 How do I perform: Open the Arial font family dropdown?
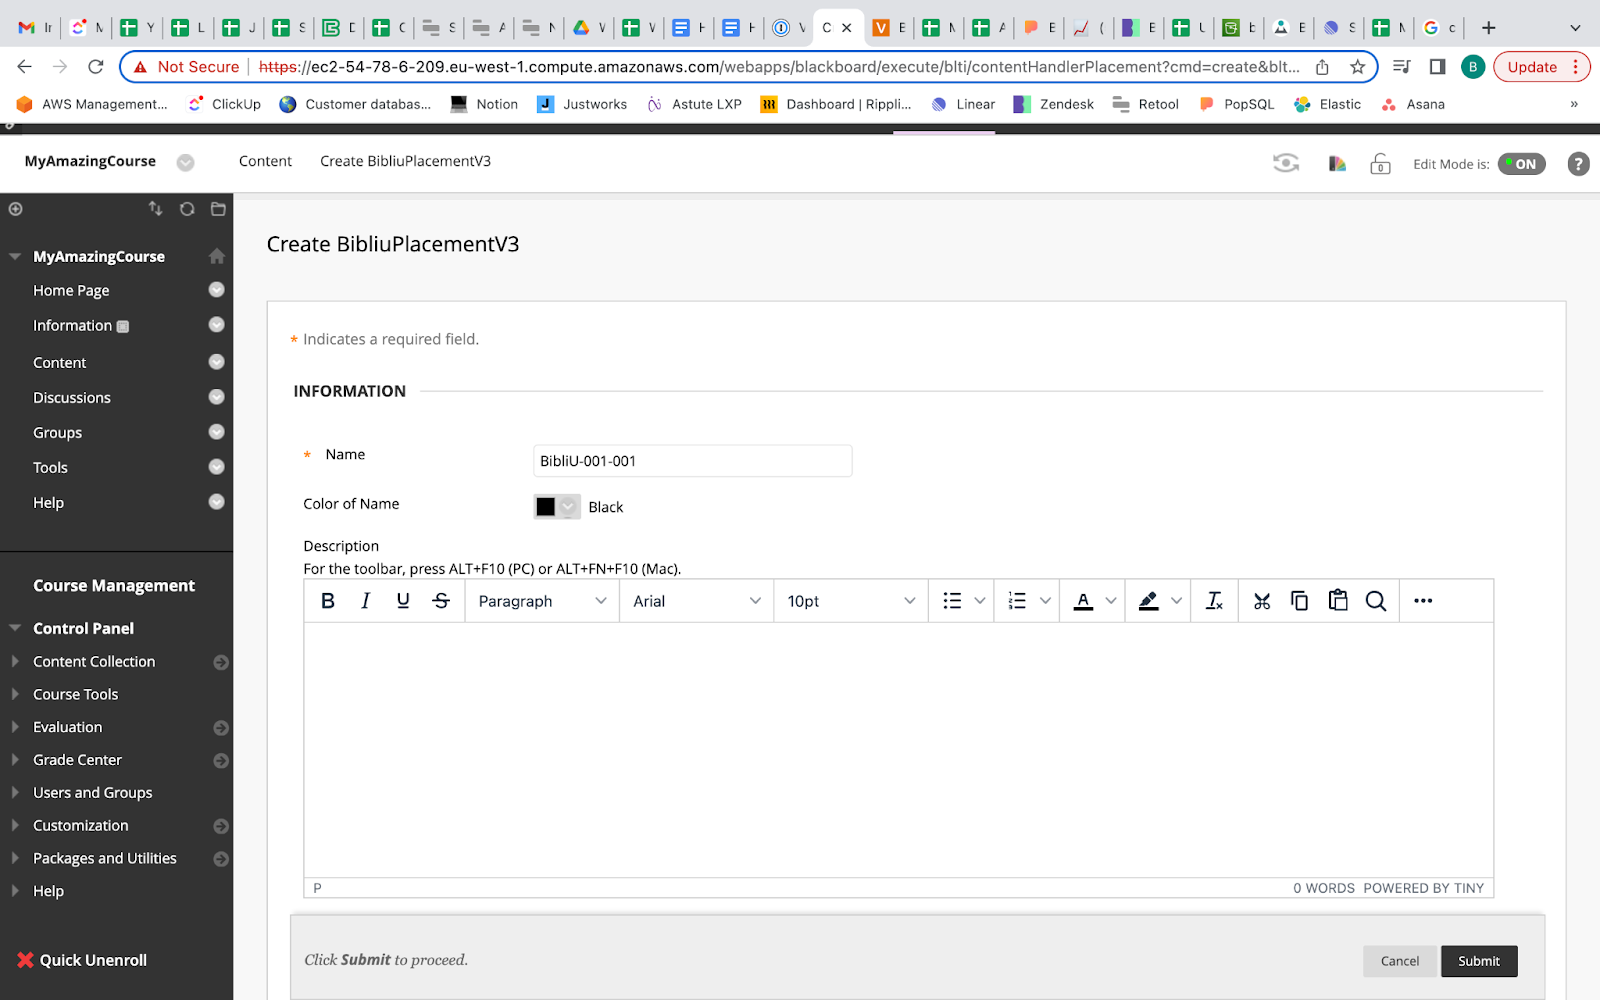696,601
